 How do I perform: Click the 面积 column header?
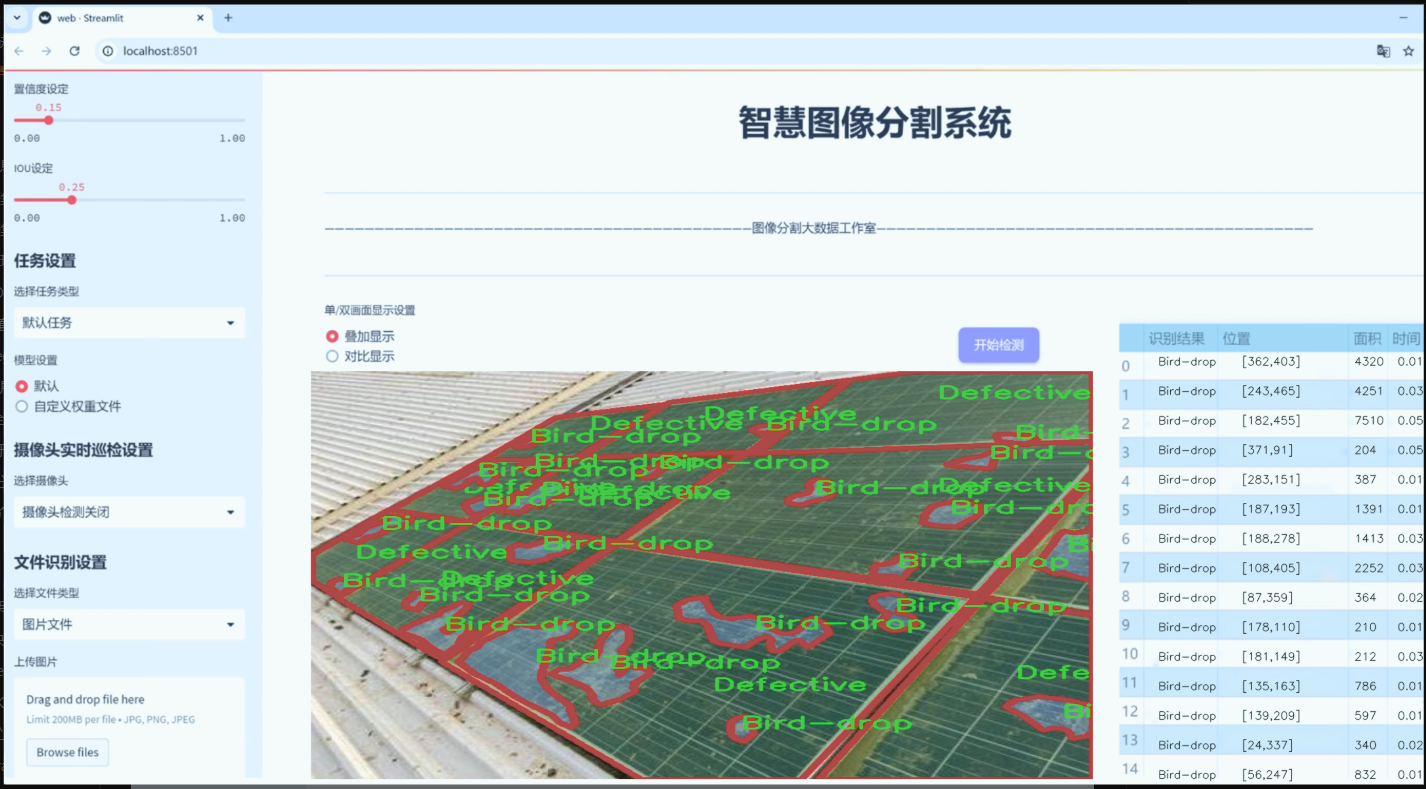tap(1368, 339)
